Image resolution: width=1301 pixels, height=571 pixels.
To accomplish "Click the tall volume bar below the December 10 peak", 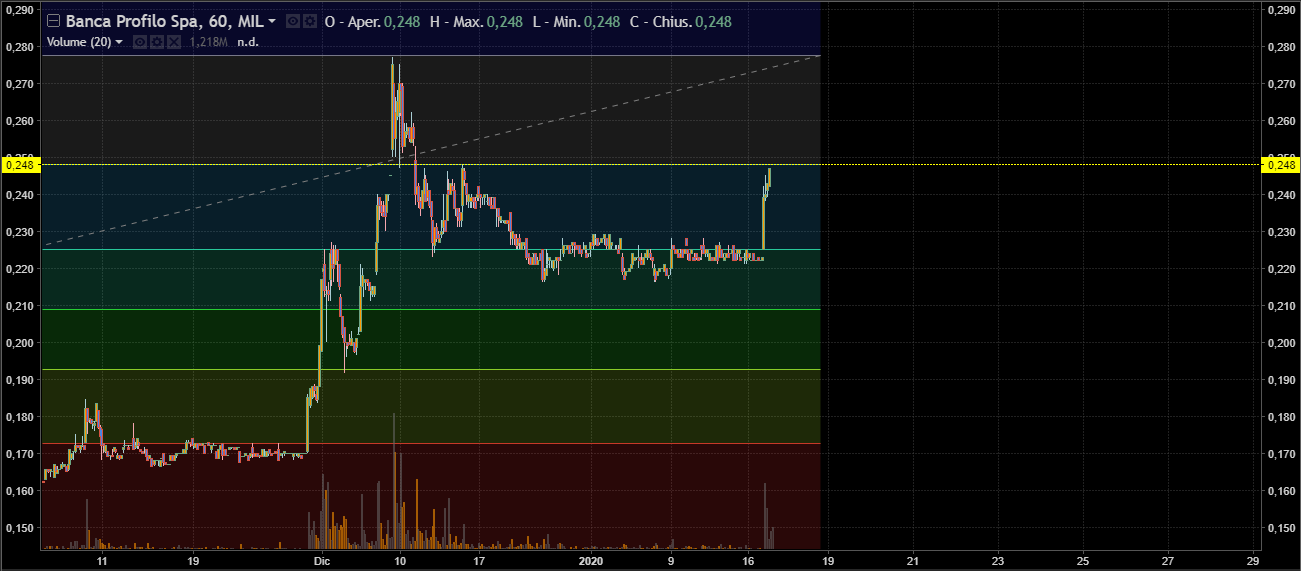I will click(395, 480).
